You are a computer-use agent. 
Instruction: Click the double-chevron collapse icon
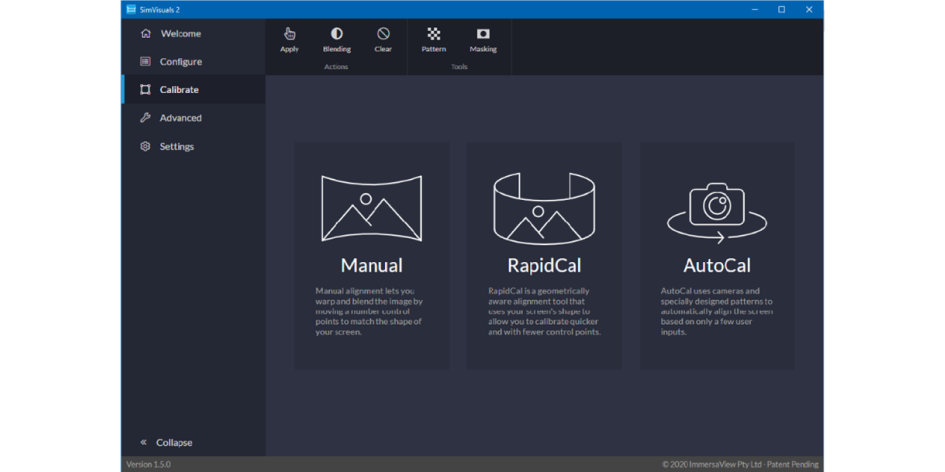pyautogui.click(x=143, y=442)
